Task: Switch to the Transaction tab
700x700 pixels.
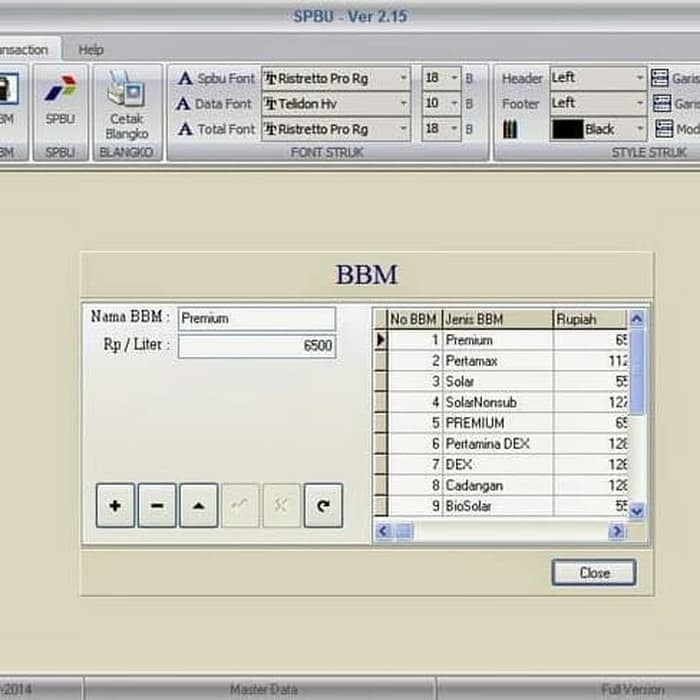Action: [x=24, y=49]
